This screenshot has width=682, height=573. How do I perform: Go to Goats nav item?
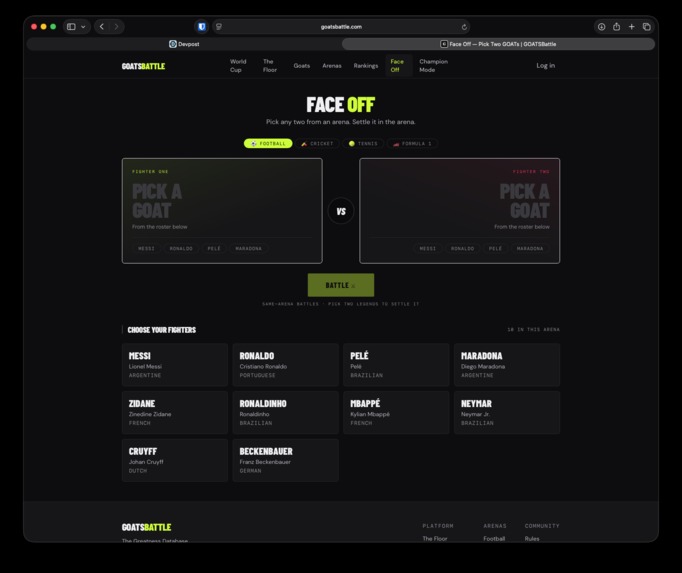pyautogui.click(x=301, y=66)
